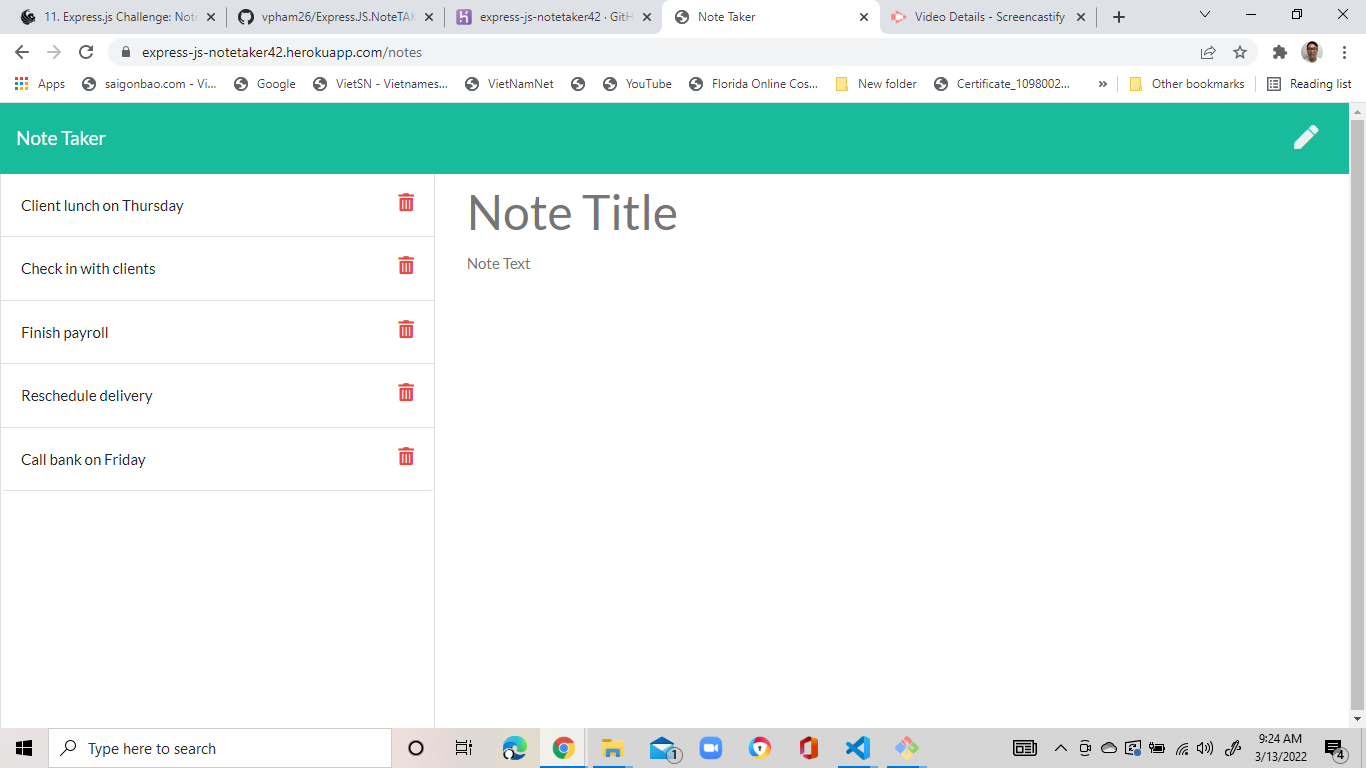This screenshot has height=768, width=1366.
Task: Open the Google Apps grid icon
Action: 20,84
